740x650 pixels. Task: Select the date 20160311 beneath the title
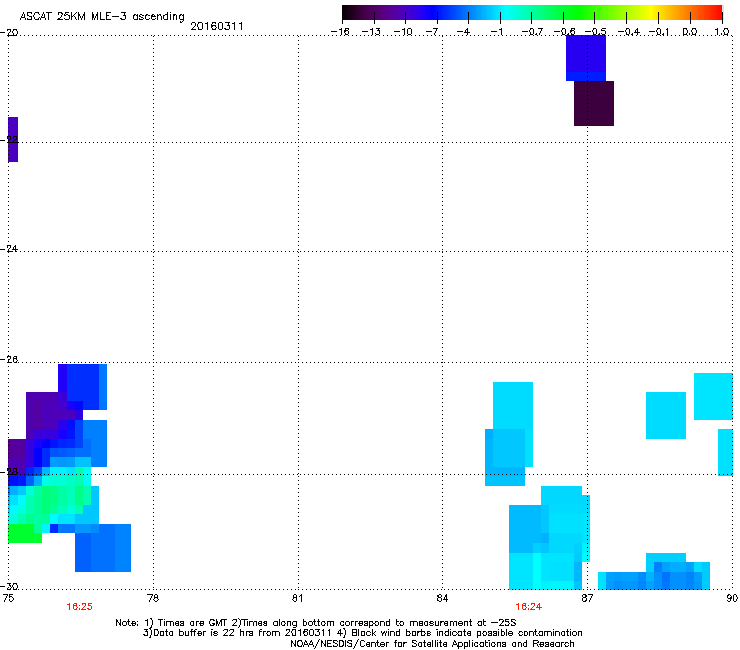(x=217, y=26)
